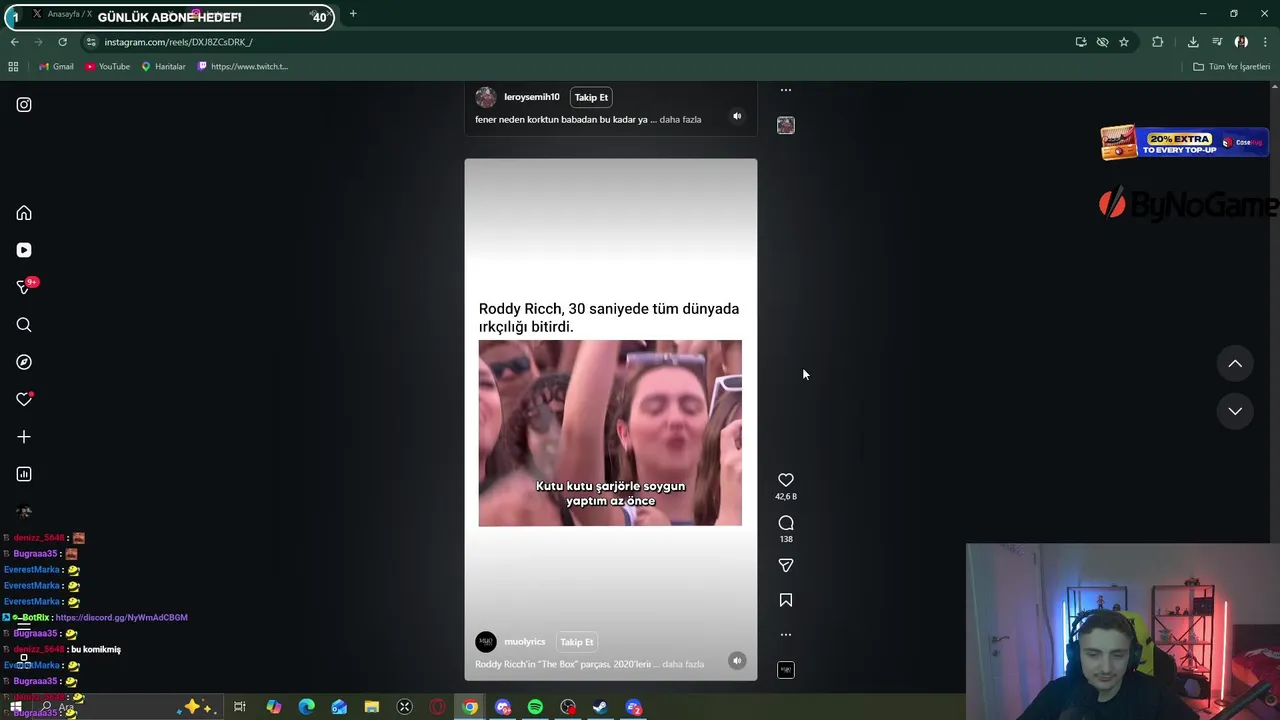Mute the muolyrics reel audio
Screen dimensions: 1280x720
[737, 661]
